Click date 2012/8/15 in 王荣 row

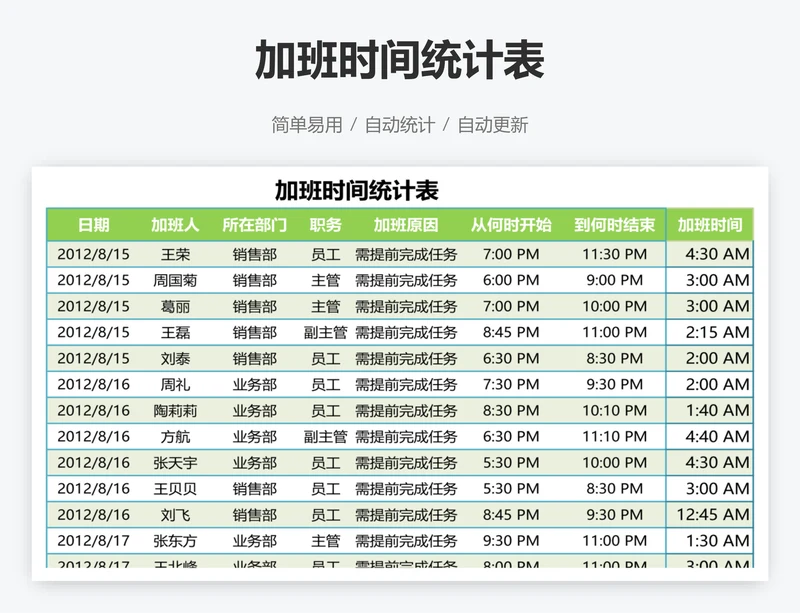[x=93, y=254]
